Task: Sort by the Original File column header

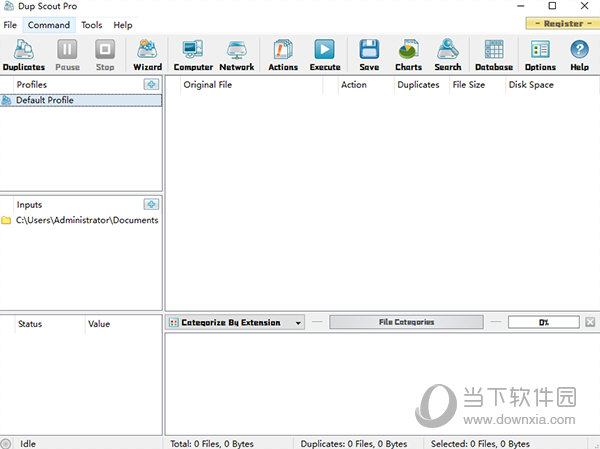Action: pos(253,85)
